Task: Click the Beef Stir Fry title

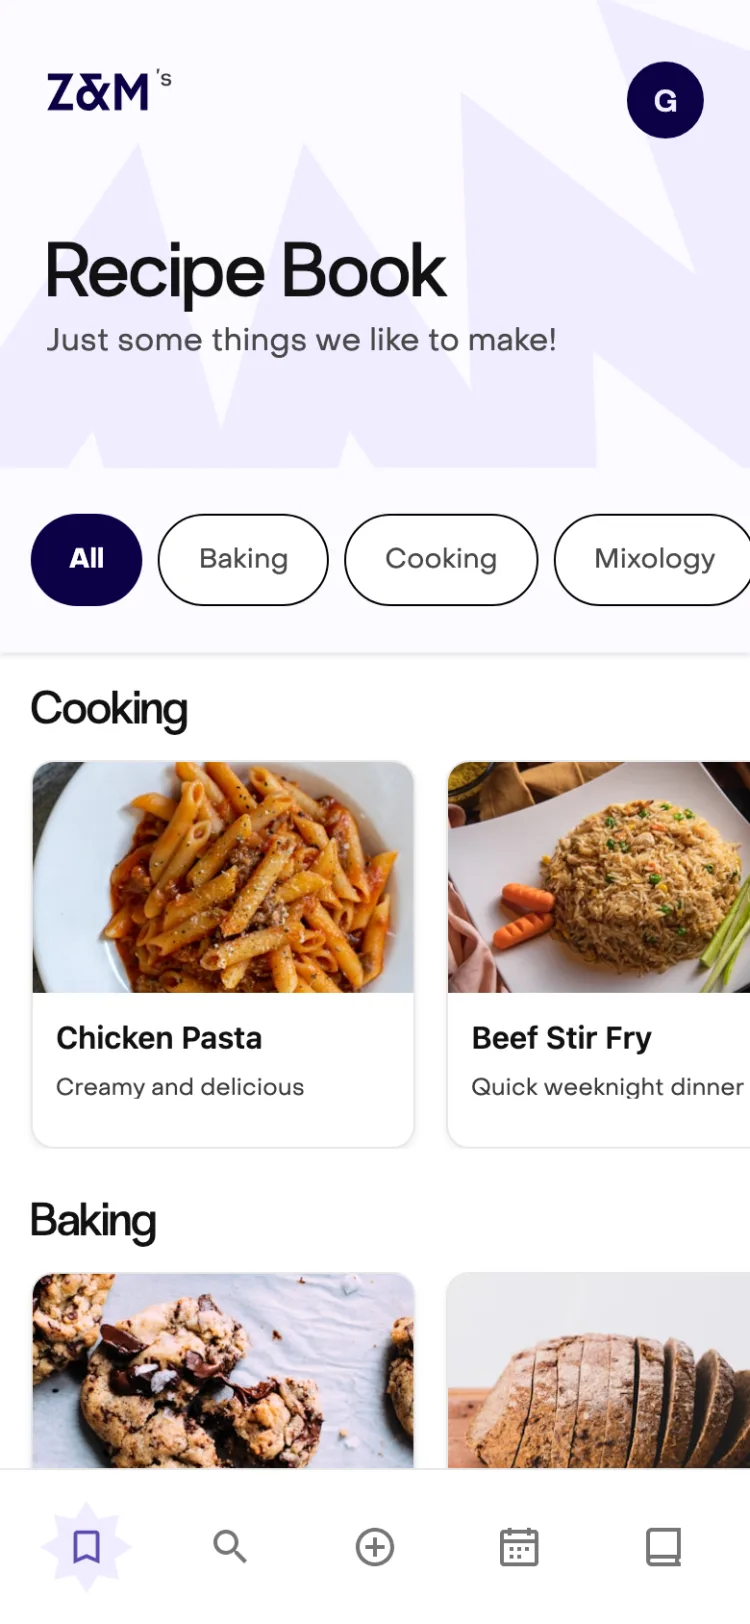Action: 562,1038
